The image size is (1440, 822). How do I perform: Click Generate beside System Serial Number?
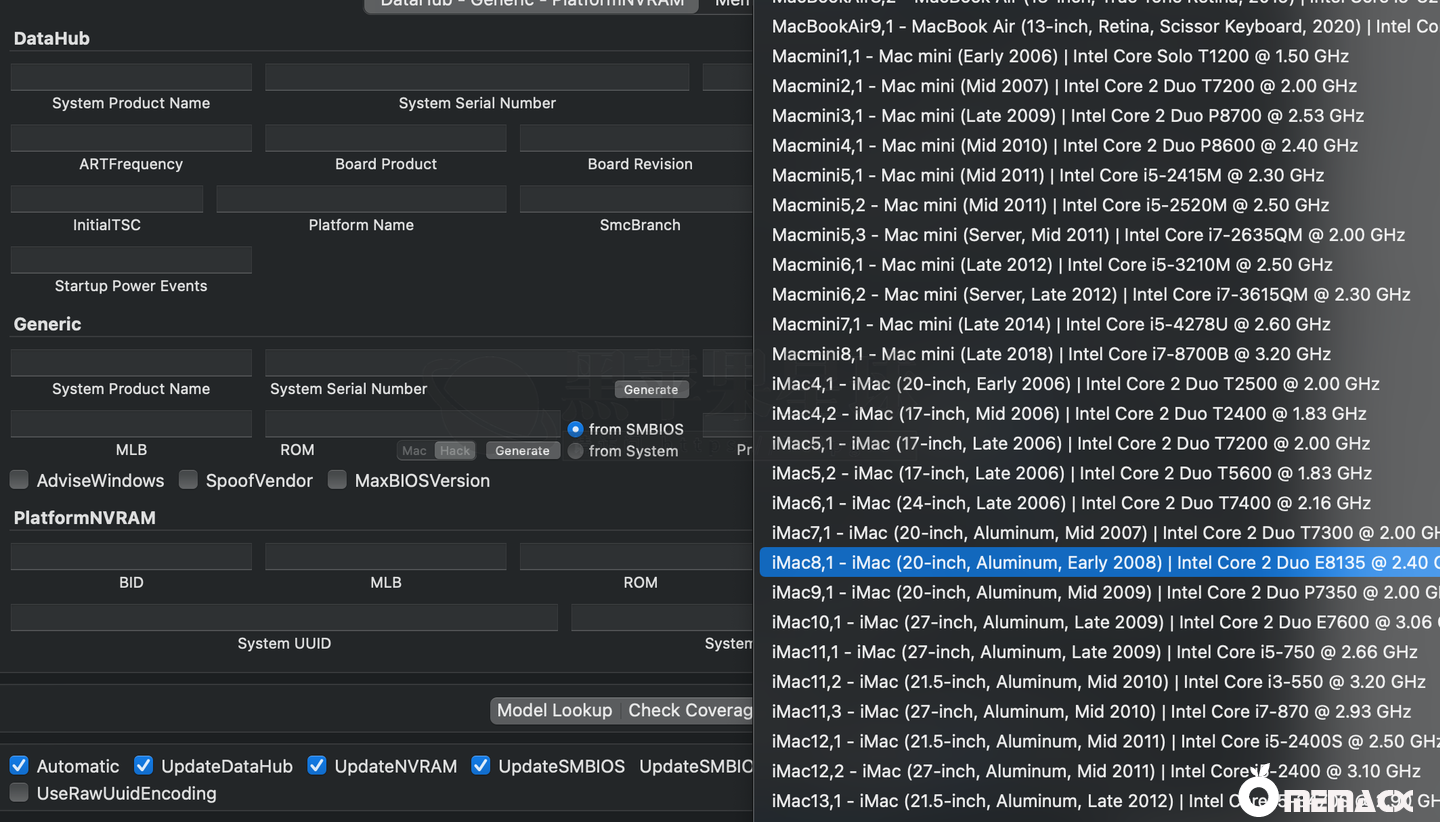pyautogui.click(x=651, y=390)
